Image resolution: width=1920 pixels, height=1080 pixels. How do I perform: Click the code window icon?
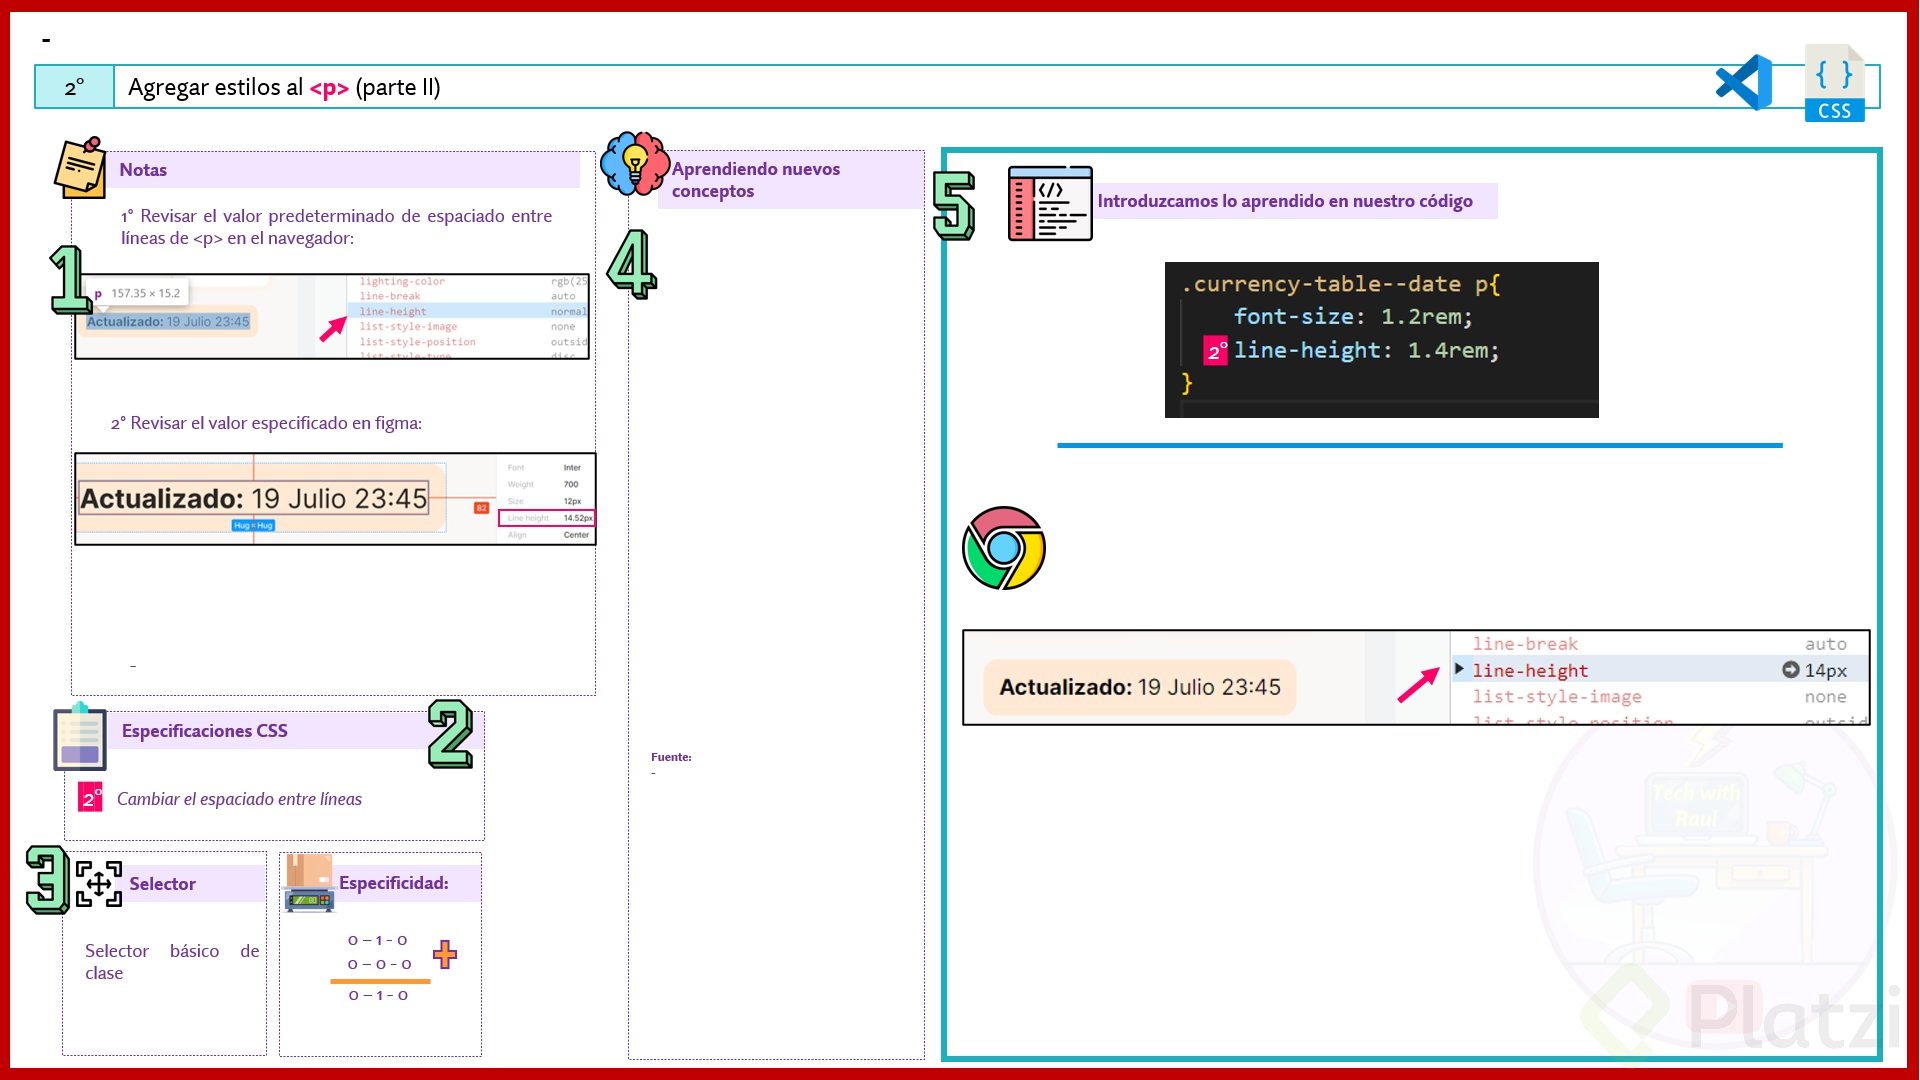click(1050, 203)
